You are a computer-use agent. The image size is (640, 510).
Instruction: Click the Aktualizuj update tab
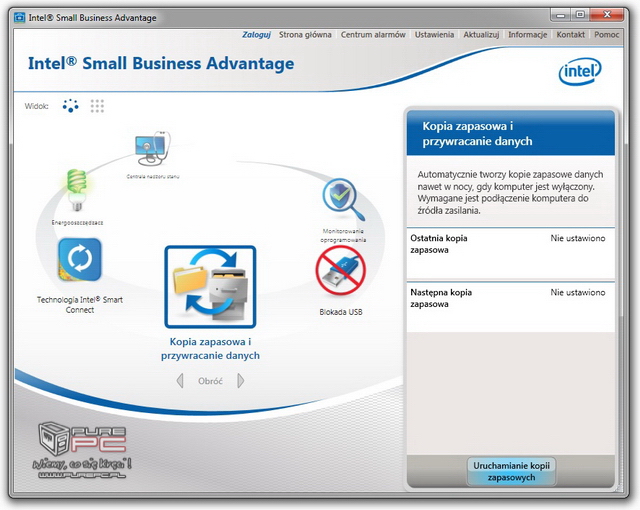click(481, 34)
